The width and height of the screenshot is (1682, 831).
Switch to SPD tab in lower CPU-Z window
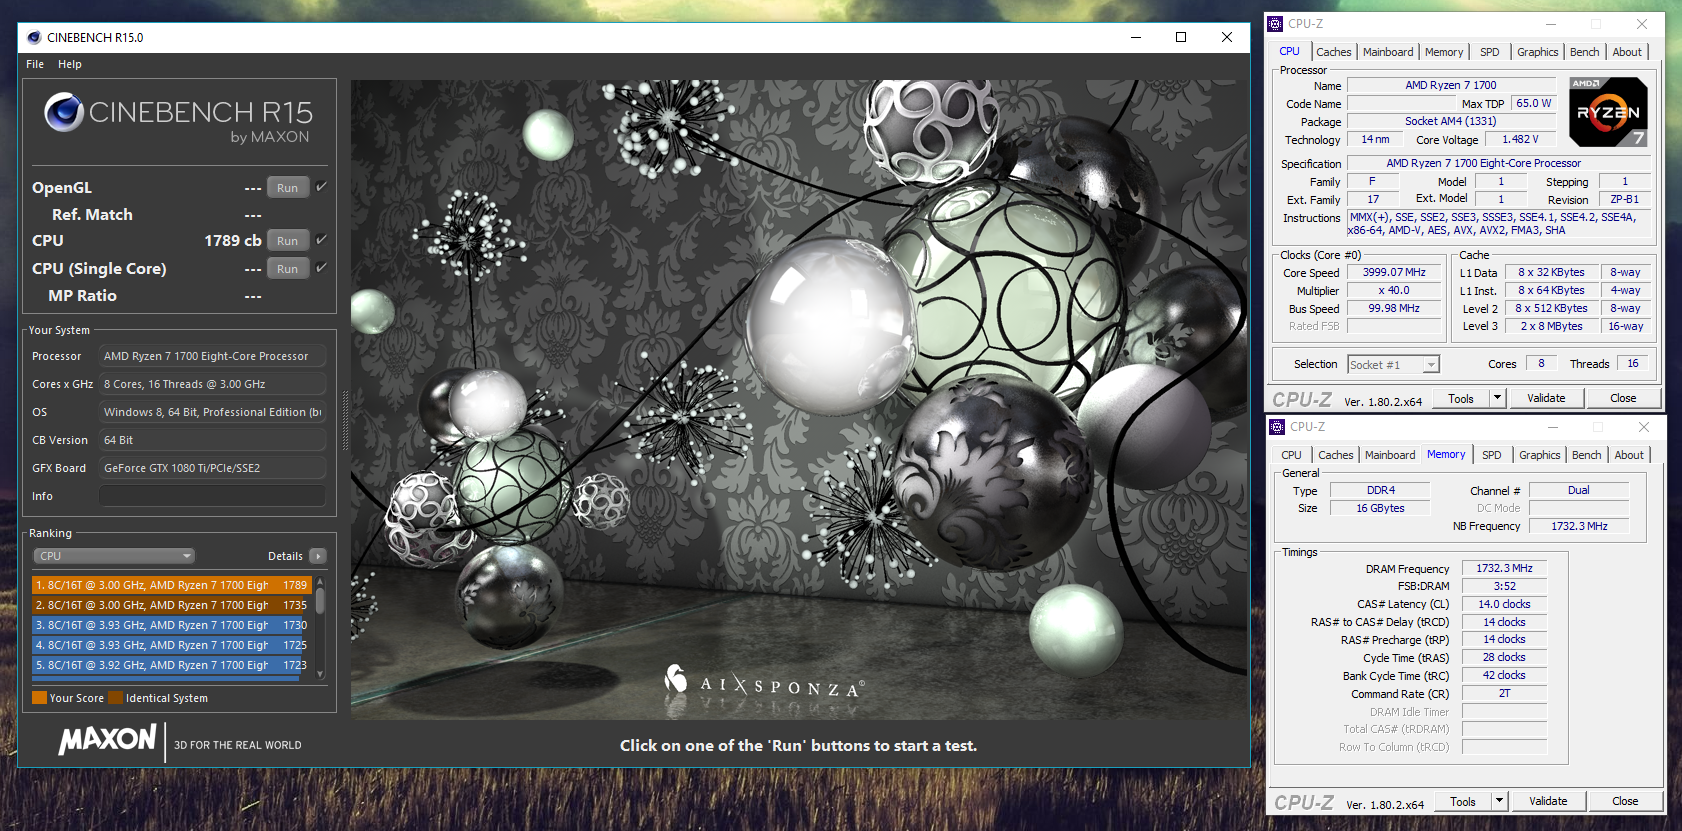click(x=1492, y=455)
